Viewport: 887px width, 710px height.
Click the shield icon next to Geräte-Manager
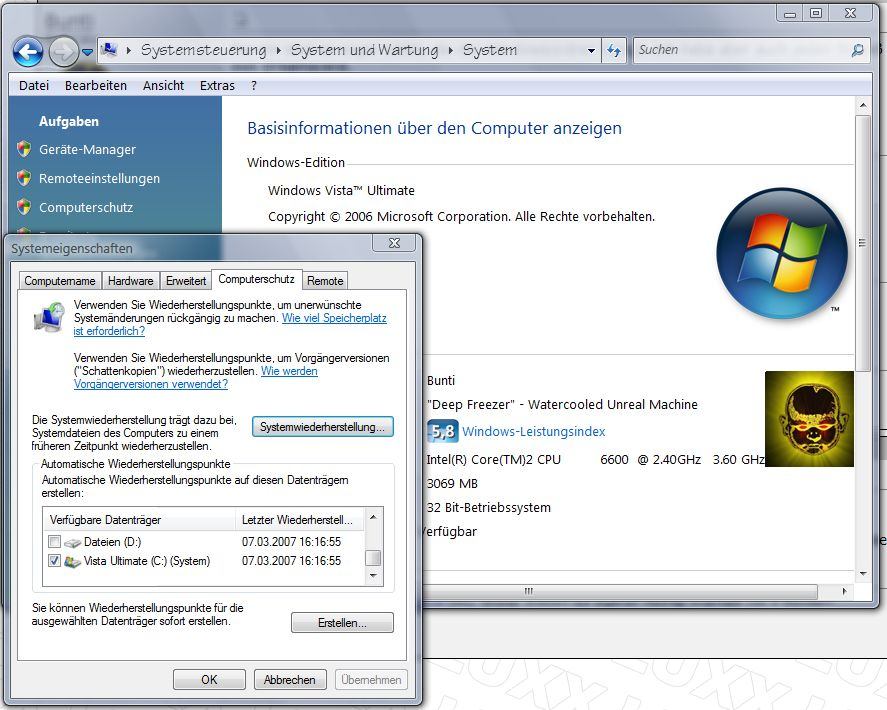(24, 149)
